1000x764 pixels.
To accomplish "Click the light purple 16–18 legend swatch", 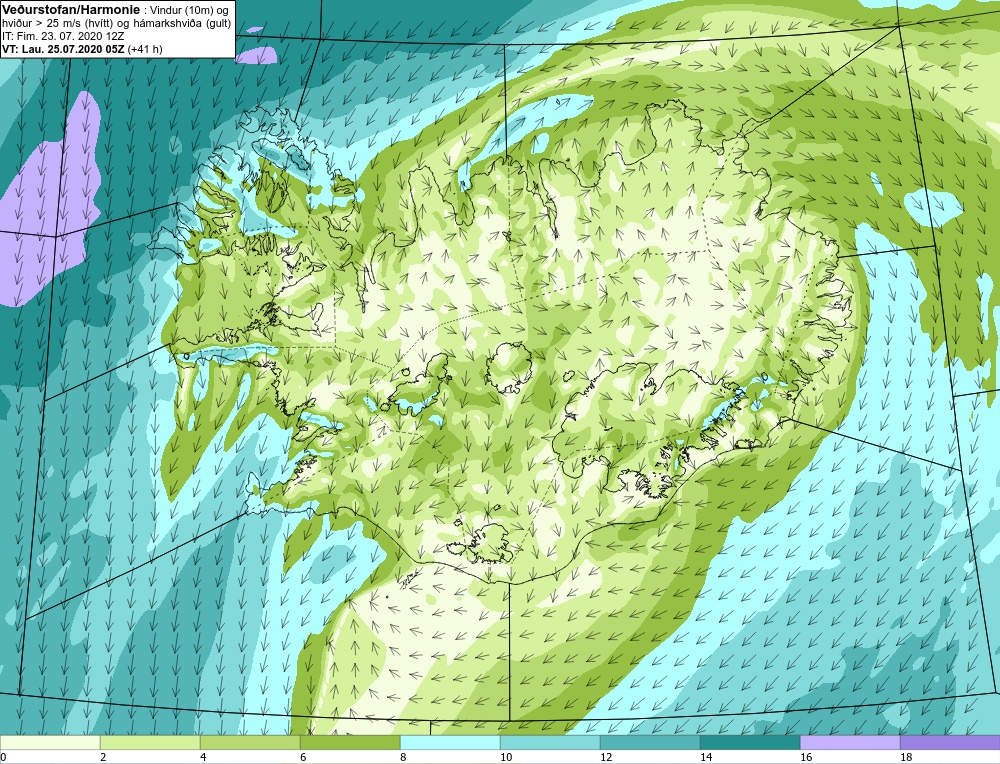I will (x=850, y=742).
